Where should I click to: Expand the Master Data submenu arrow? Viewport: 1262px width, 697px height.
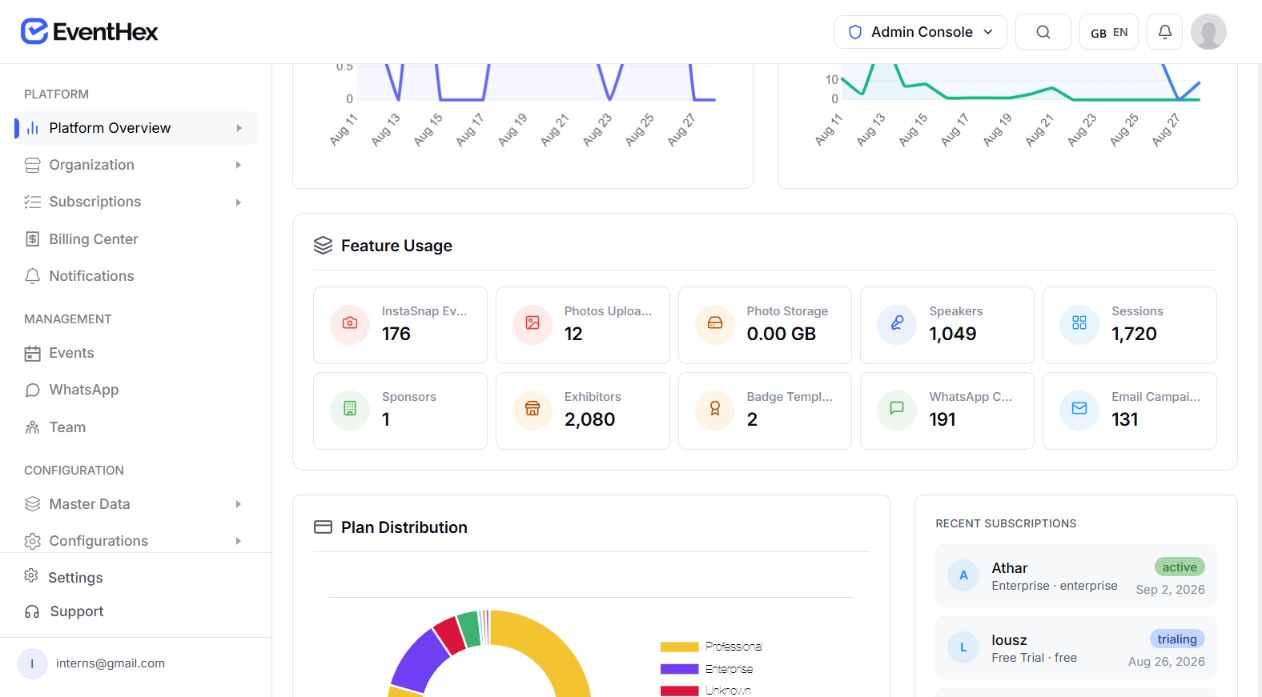tap(239, 504)
